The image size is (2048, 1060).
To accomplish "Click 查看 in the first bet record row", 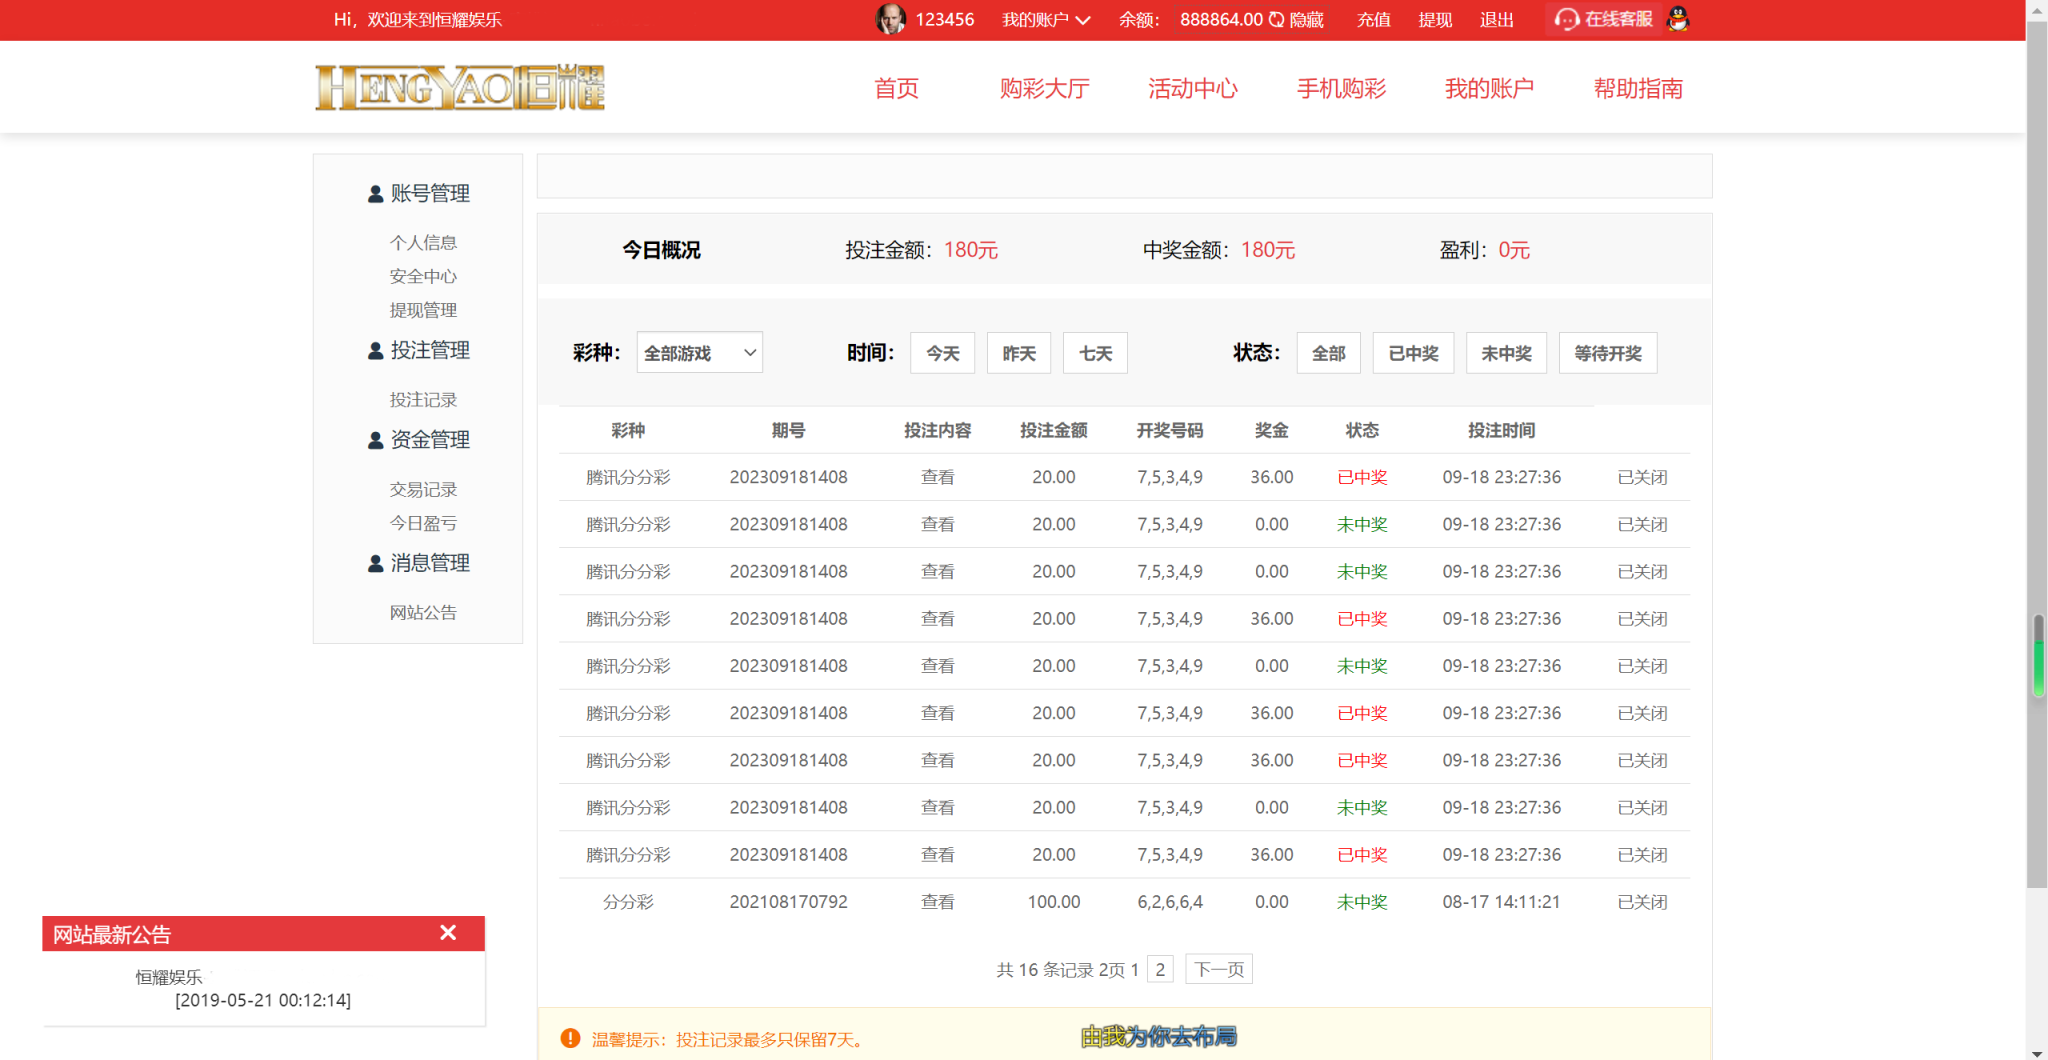I will (937, 477).
